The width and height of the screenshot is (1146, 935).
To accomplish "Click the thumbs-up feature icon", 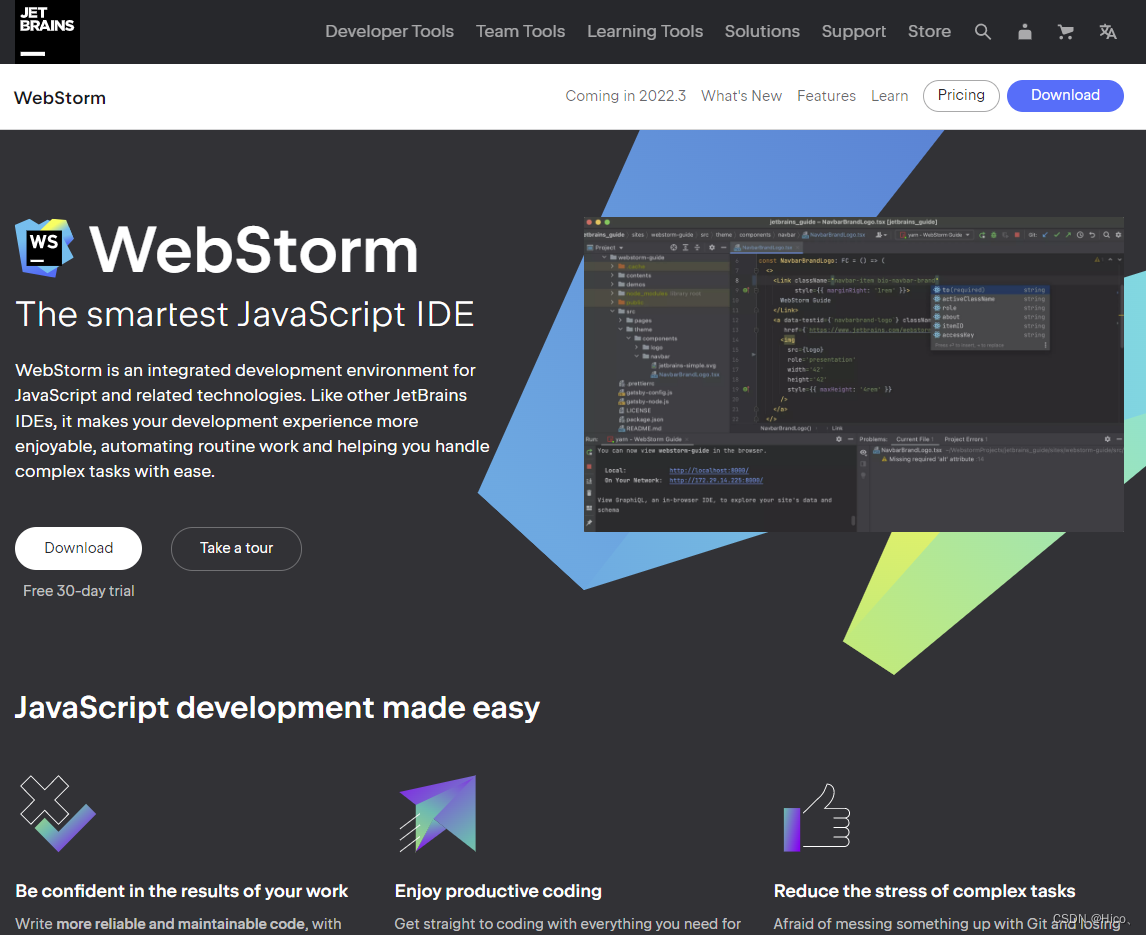I will pyautogui.click(x=817, y=817).
